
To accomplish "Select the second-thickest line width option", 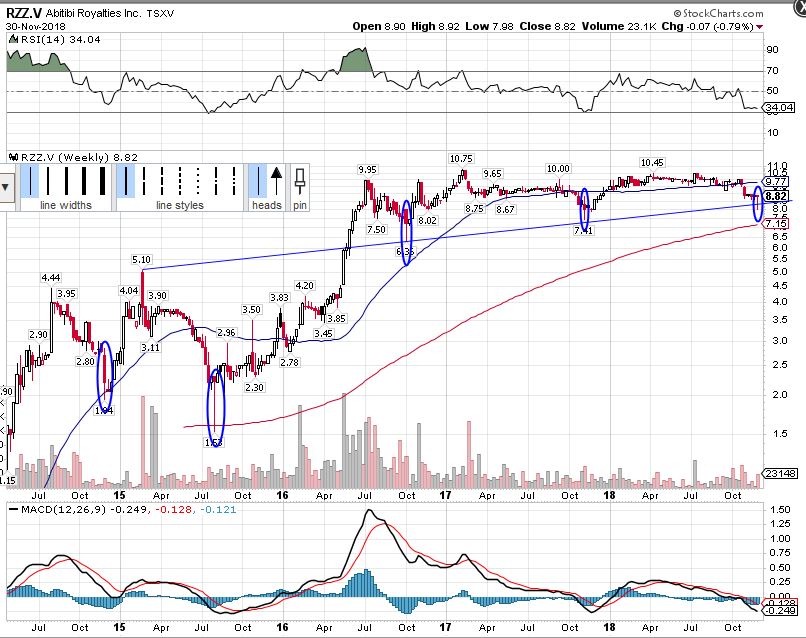I will point(84,180).
